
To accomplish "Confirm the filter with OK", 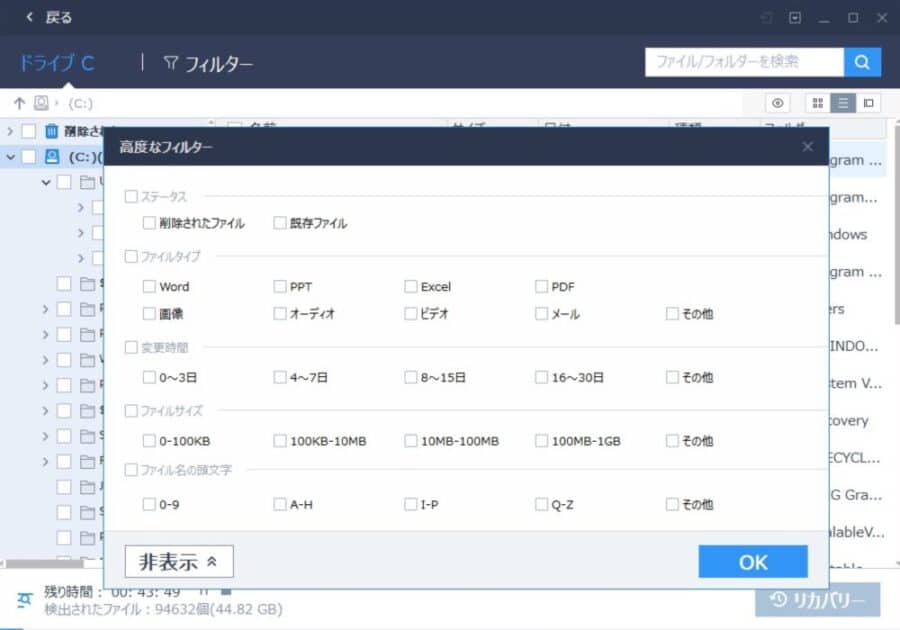I will [753, 562].
